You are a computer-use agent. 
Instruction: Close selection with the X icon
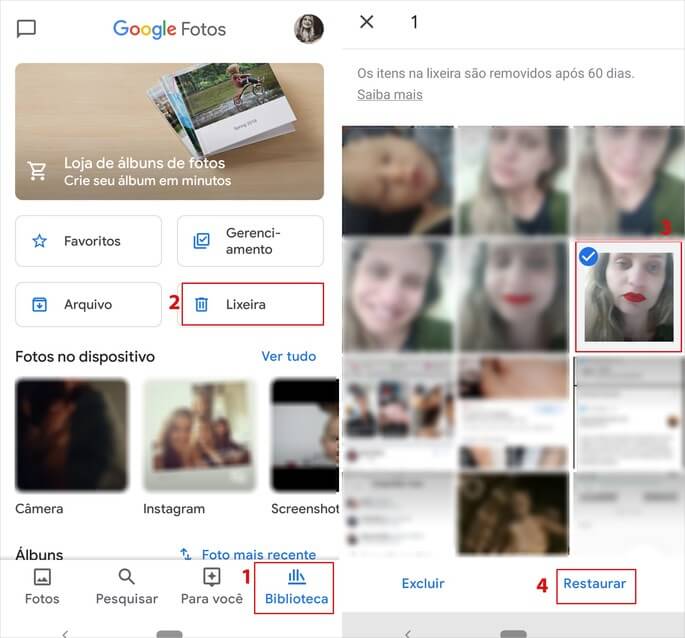[367, 22]
